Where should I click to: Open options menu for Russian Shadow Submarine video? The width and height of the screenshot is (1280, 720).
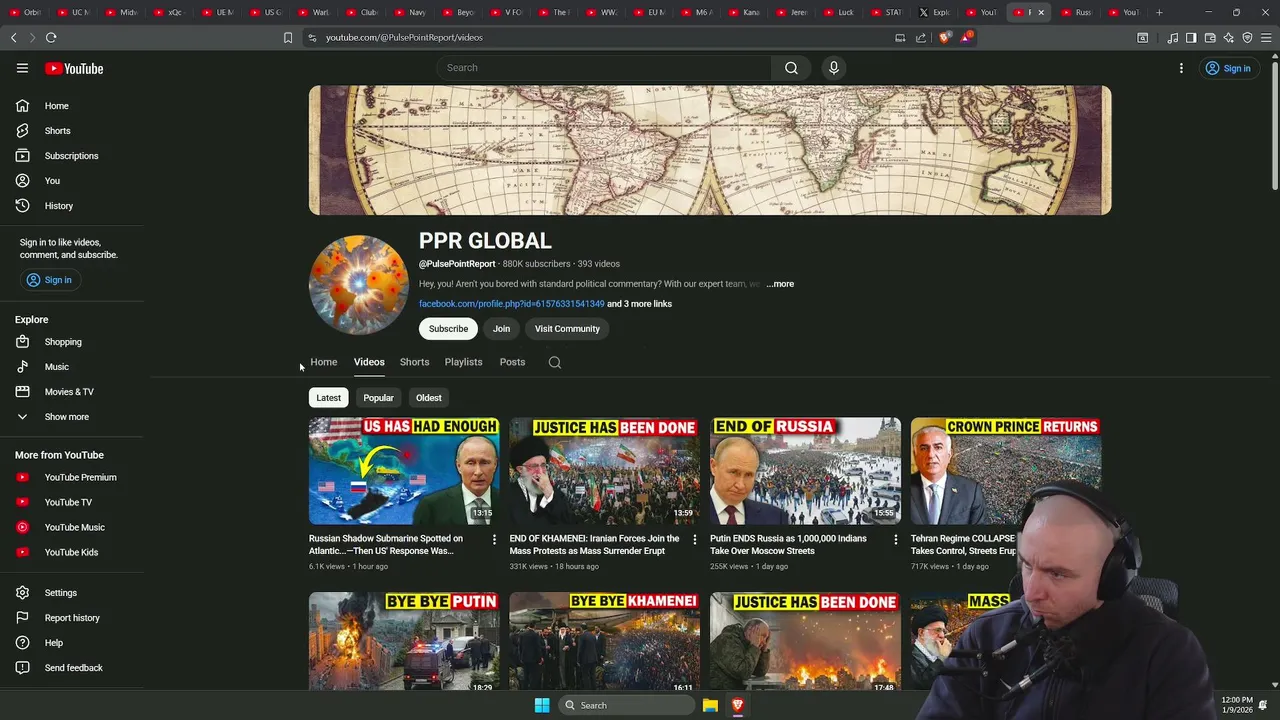494,539
